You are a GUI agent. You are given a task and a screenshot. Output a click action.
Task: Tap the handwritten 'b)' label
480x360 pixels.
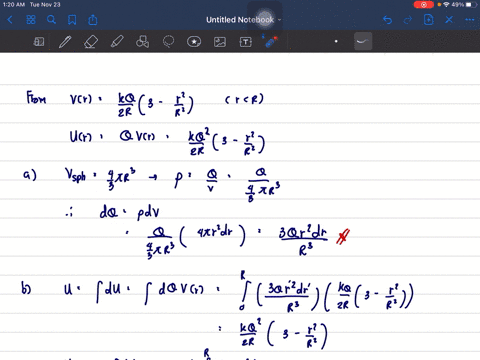[26, 288]
